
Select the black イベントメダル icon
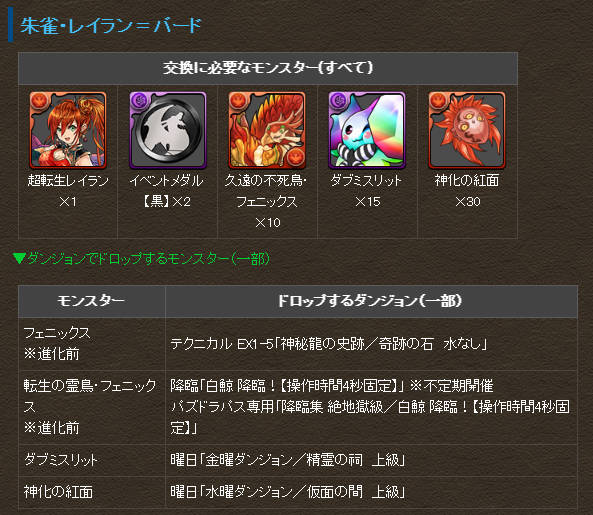[x=168, y=130]
